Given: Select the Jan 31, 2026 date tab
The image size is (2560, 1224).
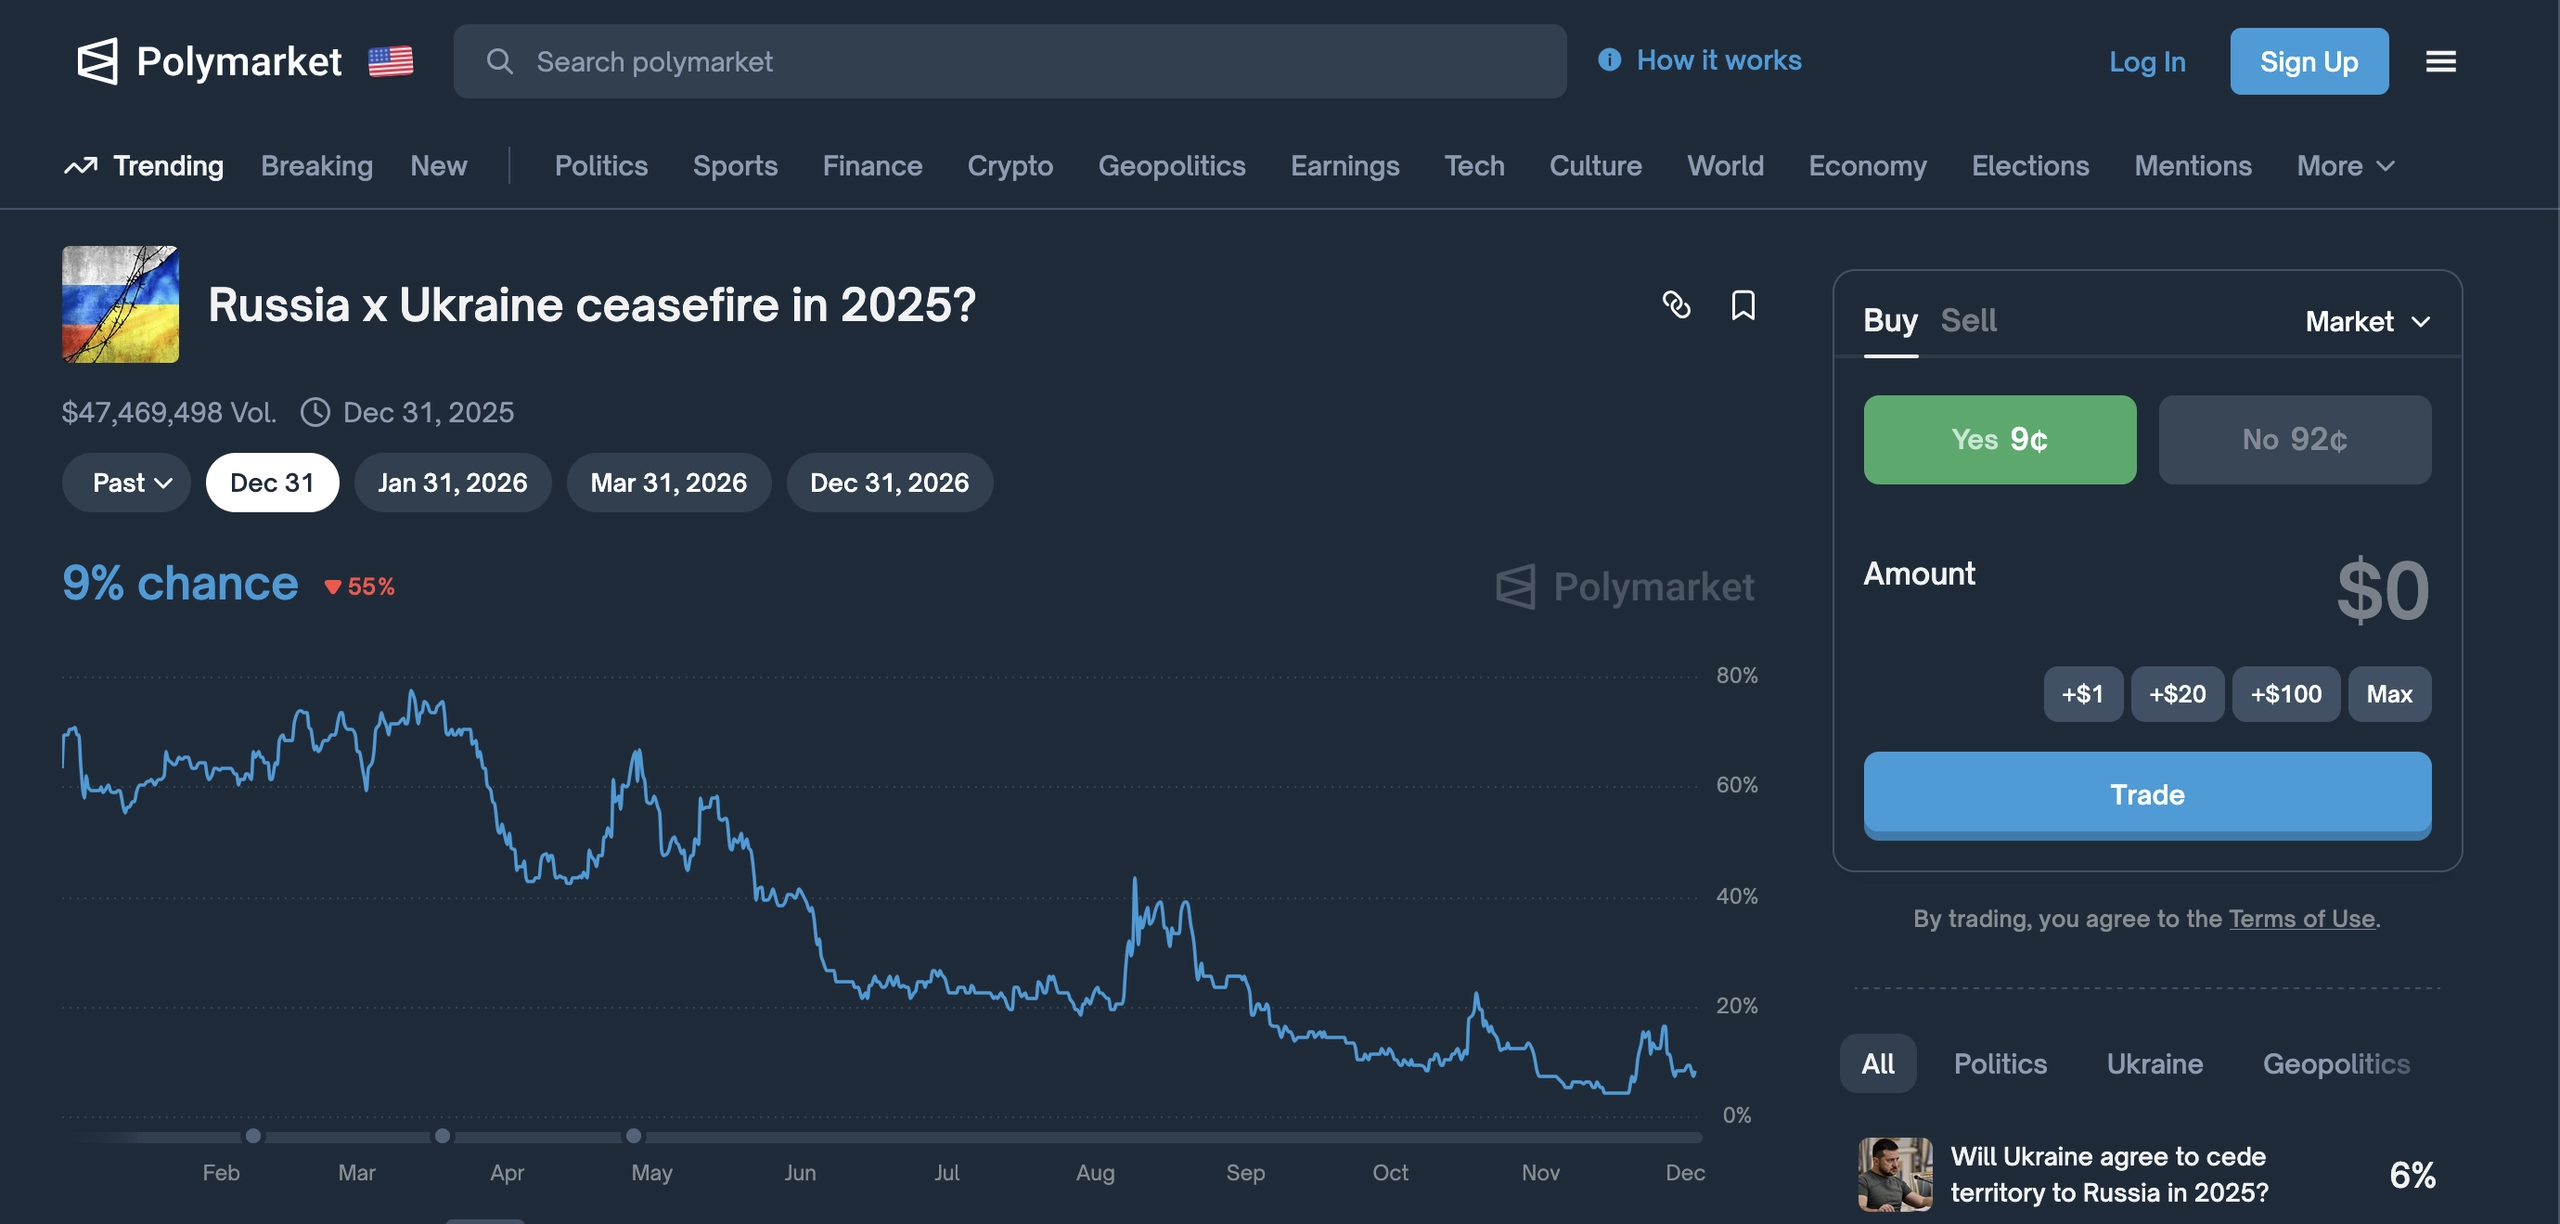Looking at the screenshot, I should coord(452,483).
